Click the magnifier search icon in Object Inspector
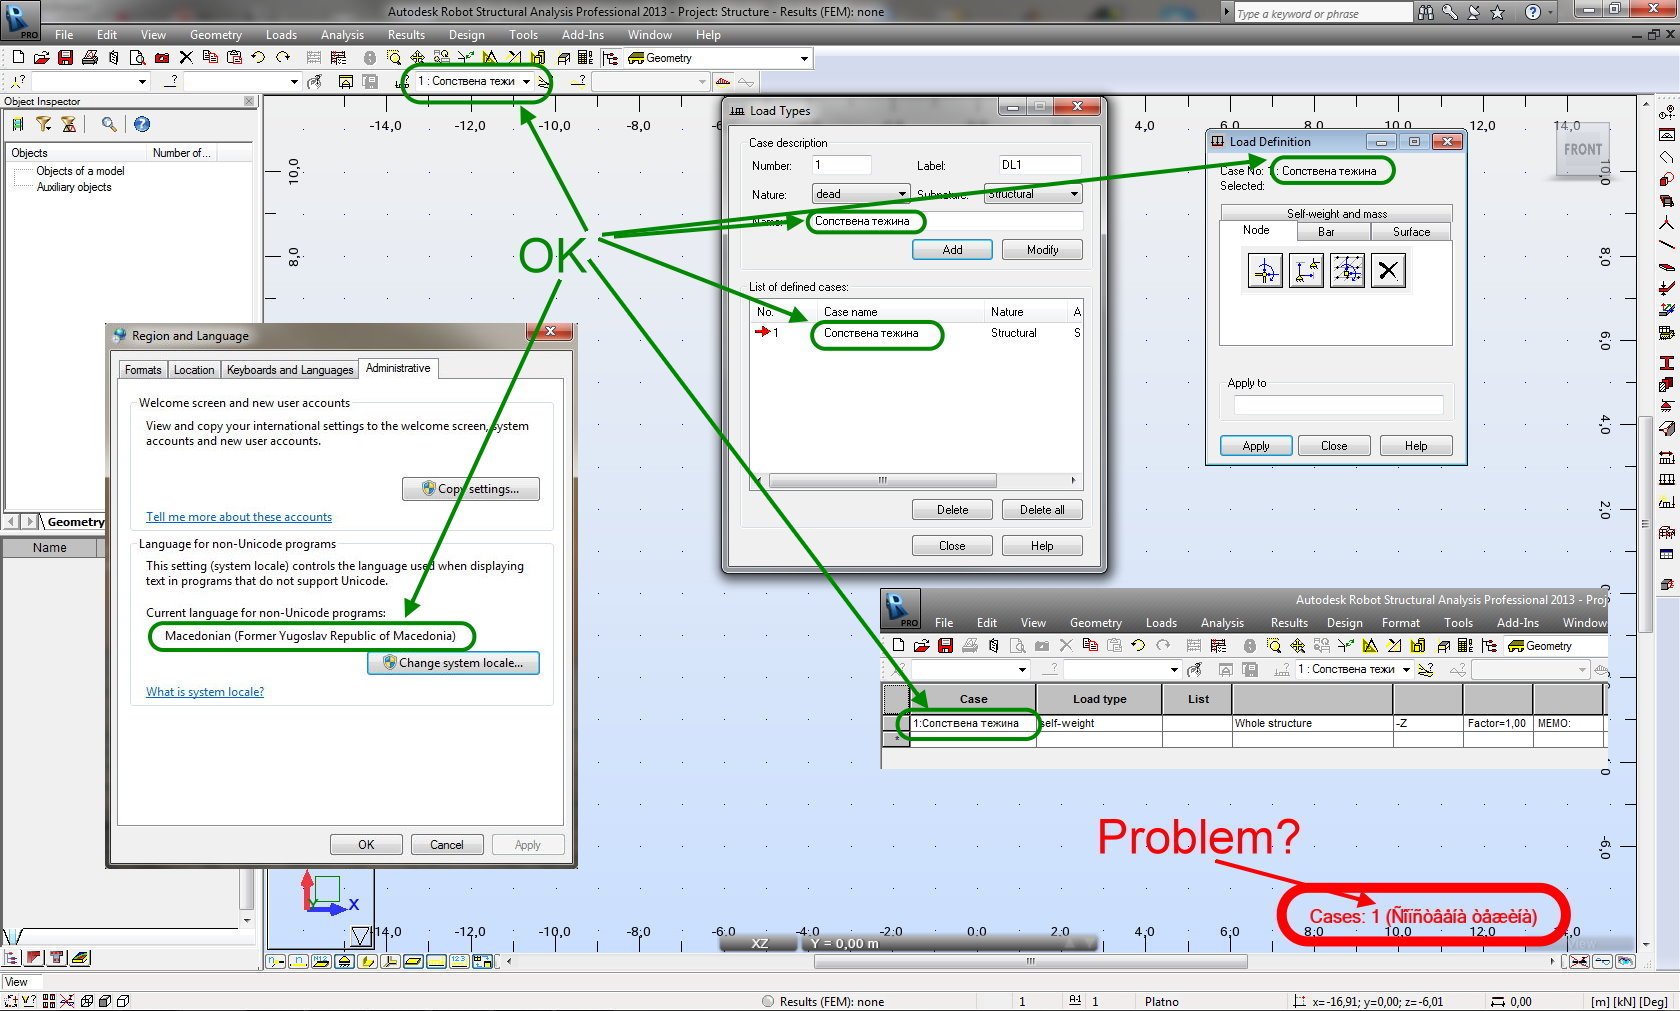1680x1011 pixels. click(108, 124)
